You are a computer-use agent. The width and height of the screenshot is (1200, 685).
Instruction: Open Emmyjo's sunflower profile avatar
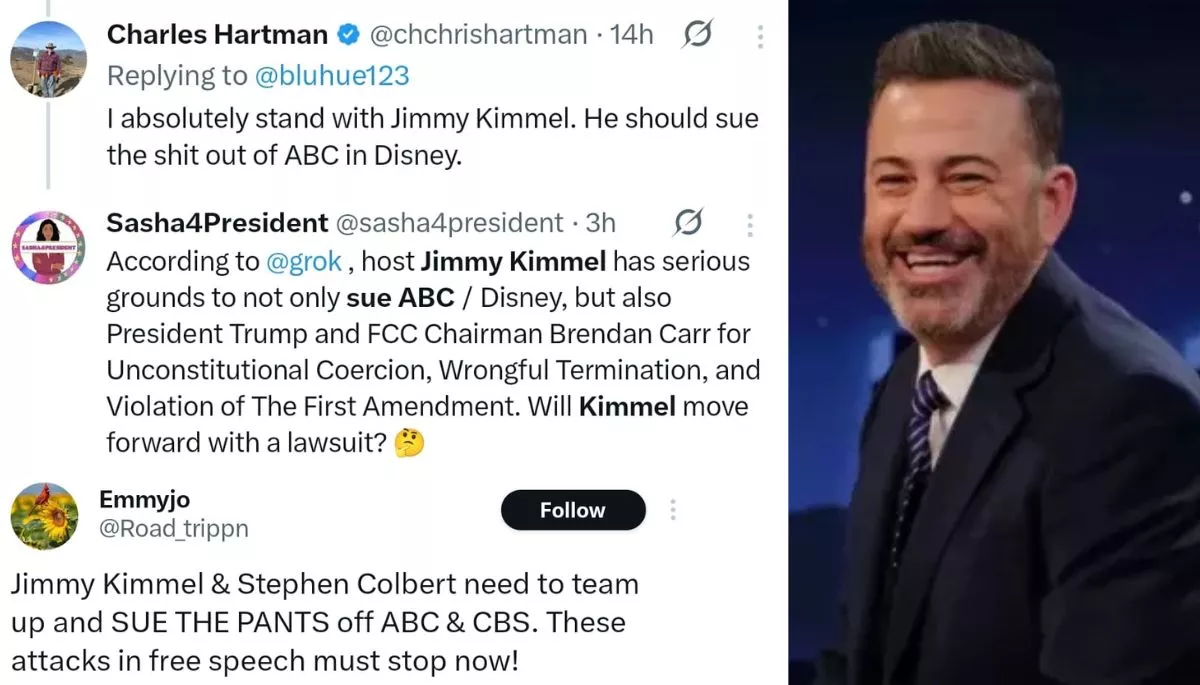[44, 516]
